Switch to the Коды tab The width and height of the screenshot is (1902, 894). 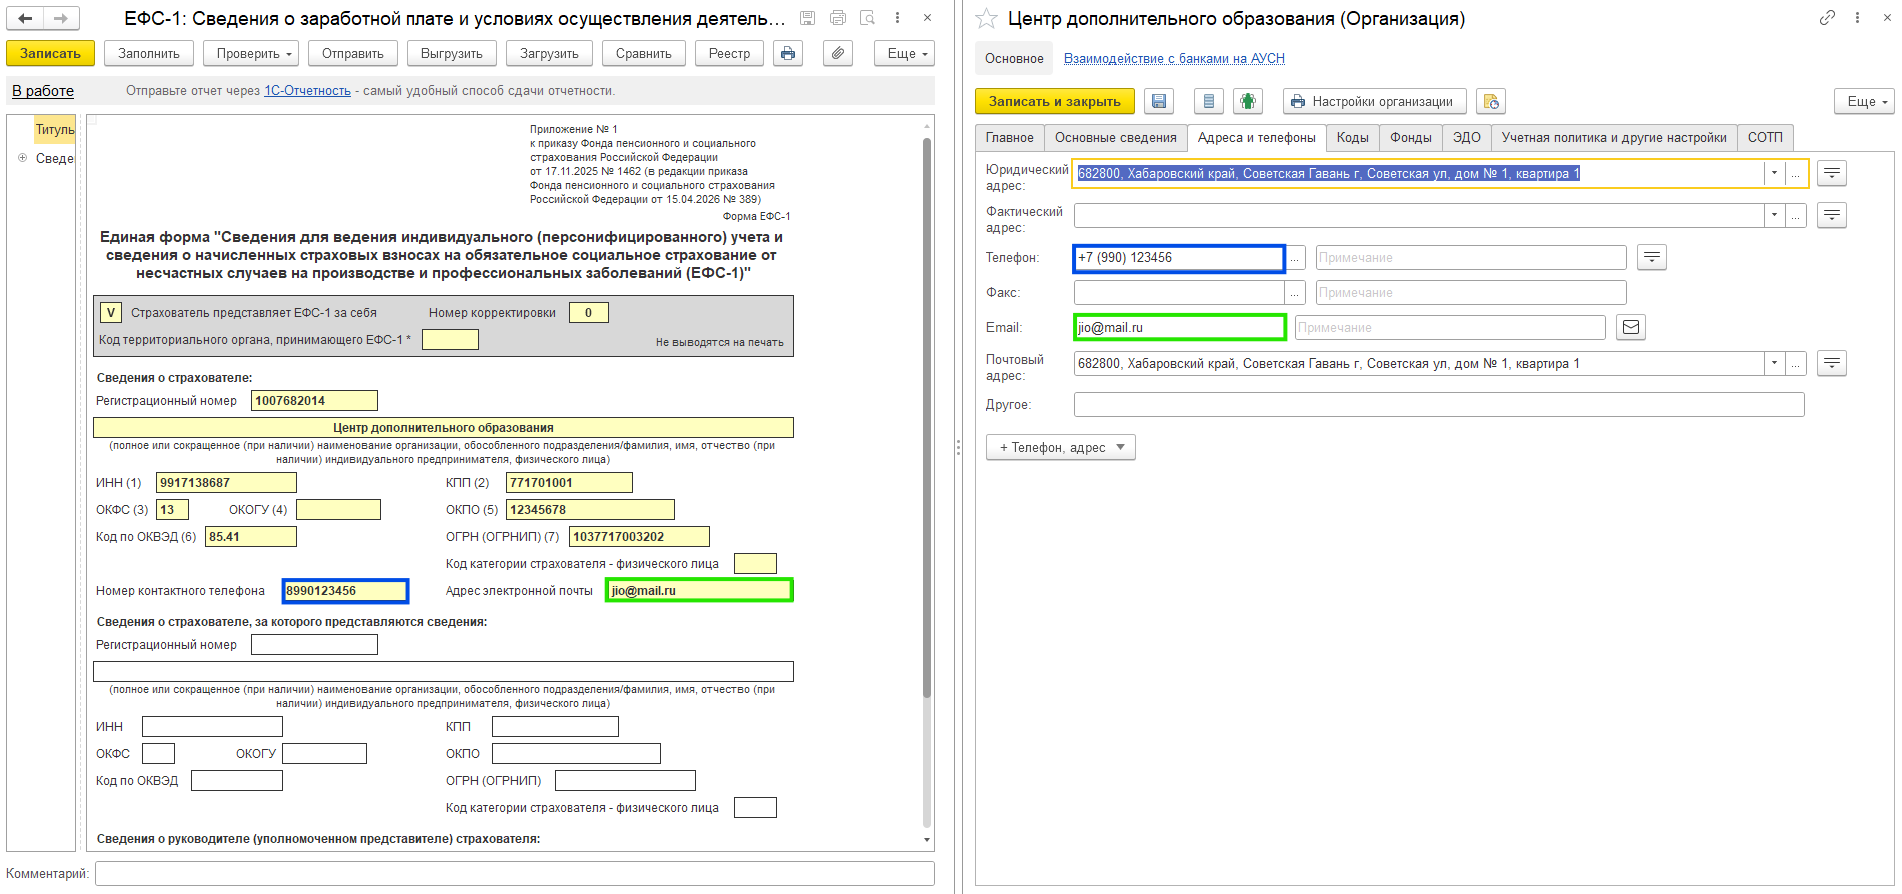click(x=1353, y=138)
